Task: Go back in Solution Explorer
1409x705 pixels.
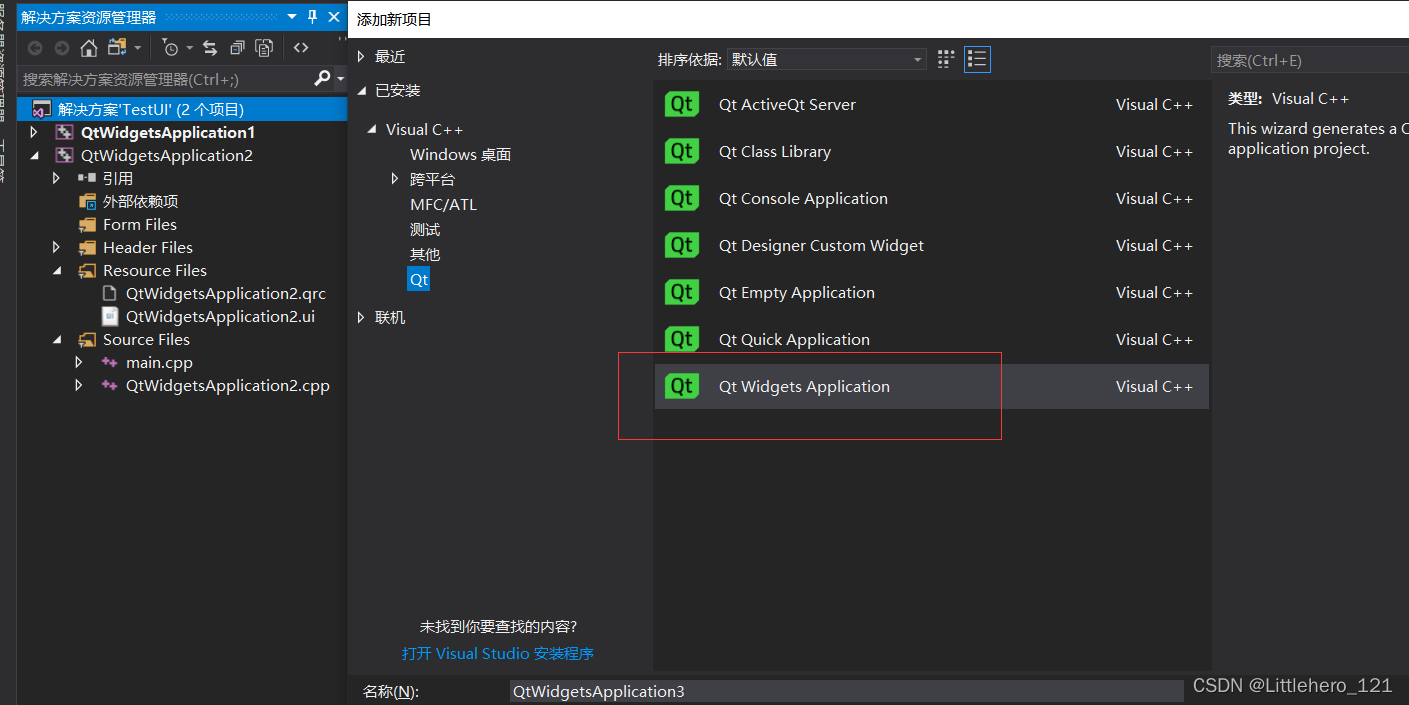Action: pyautogui.click(x=35, y=48)
